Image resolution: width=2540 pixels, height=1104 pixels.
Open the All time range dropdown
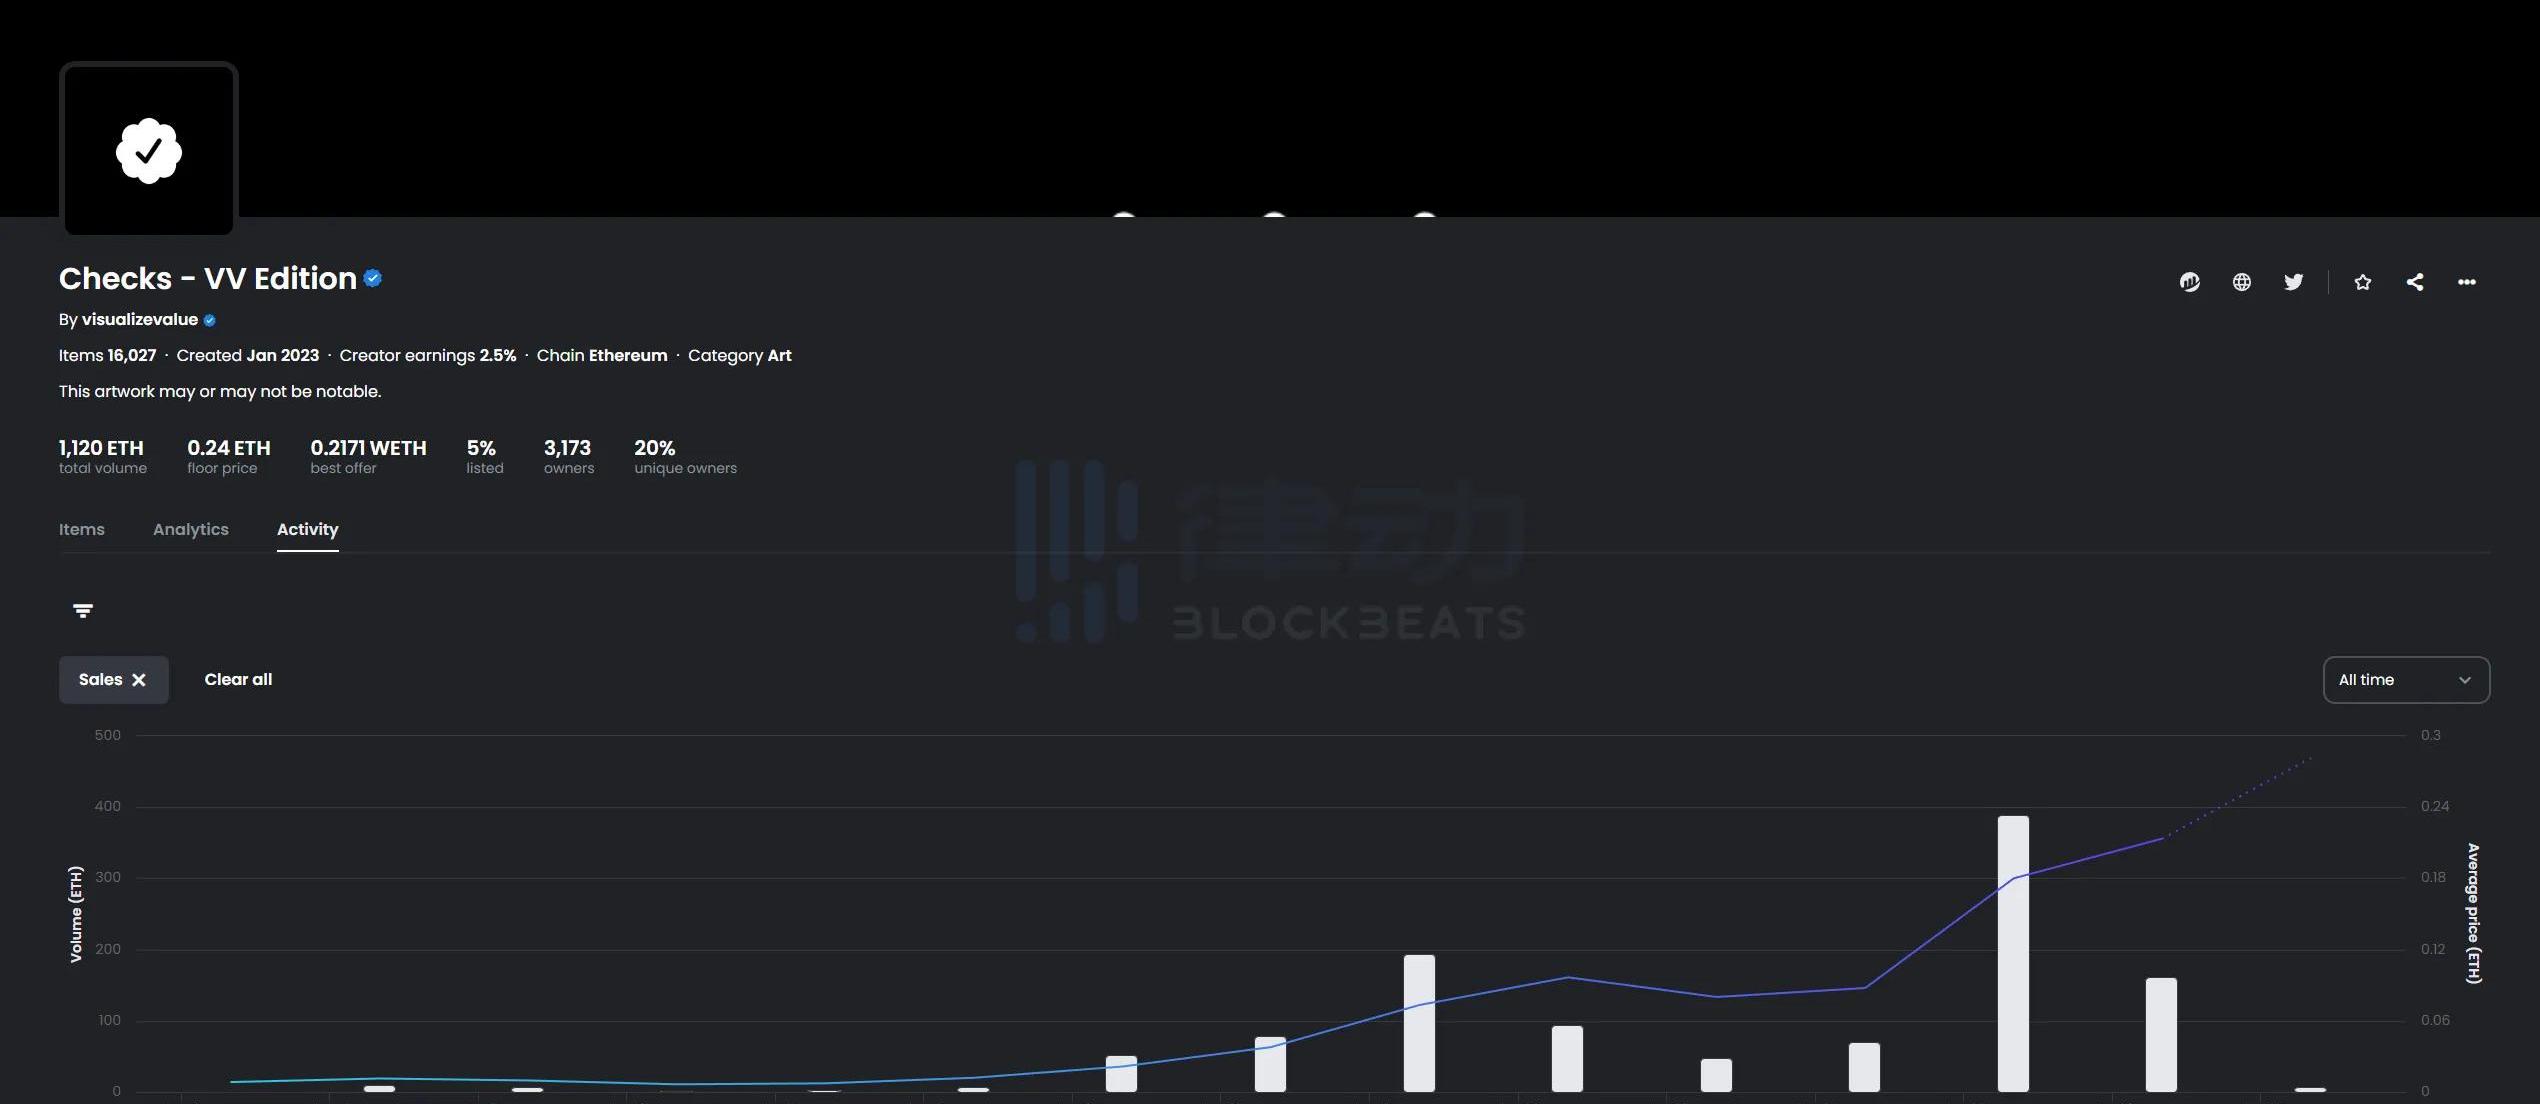(x=2406, y=680)
